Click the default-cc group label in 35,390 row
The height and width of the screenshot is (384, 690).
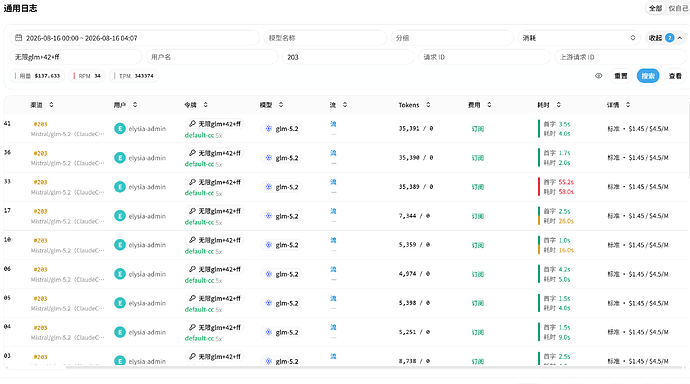[199, 164]
